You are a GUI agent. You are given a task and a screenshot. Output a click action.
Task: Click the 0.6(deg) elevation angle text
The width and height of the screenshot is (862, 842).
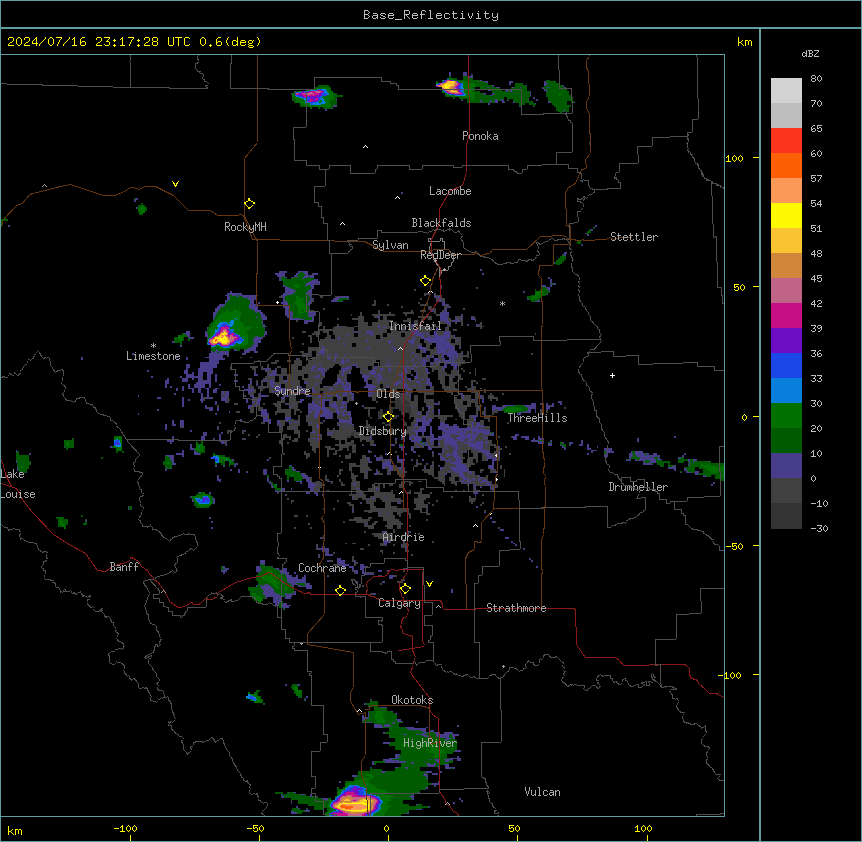(230, 42)
